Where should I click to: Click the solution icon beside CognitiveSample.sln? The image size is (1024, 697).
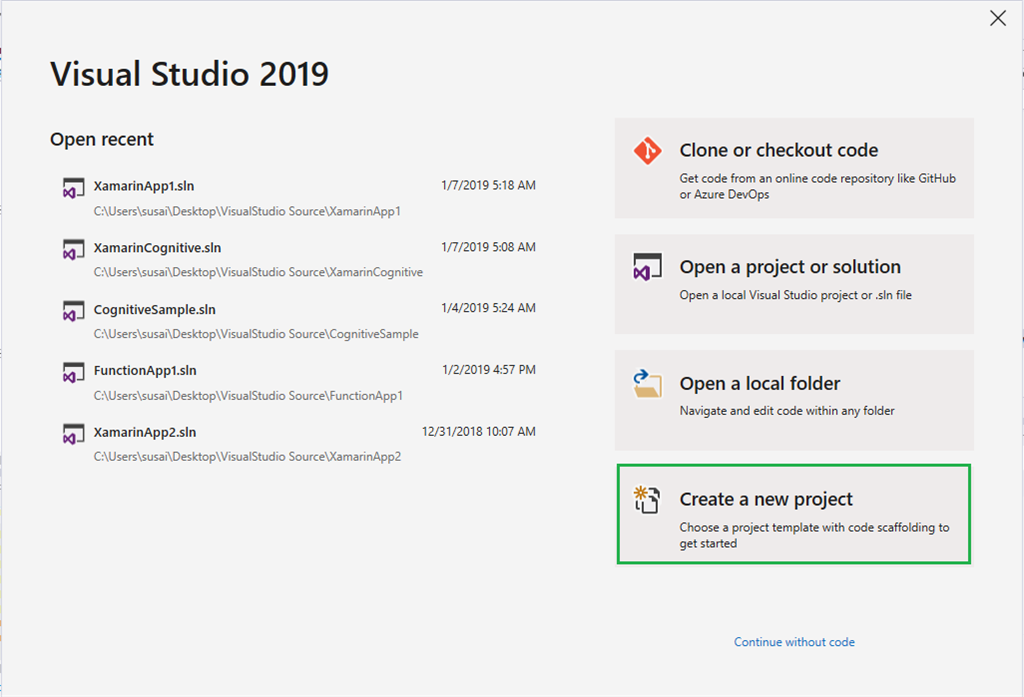[x=73, y=311]
